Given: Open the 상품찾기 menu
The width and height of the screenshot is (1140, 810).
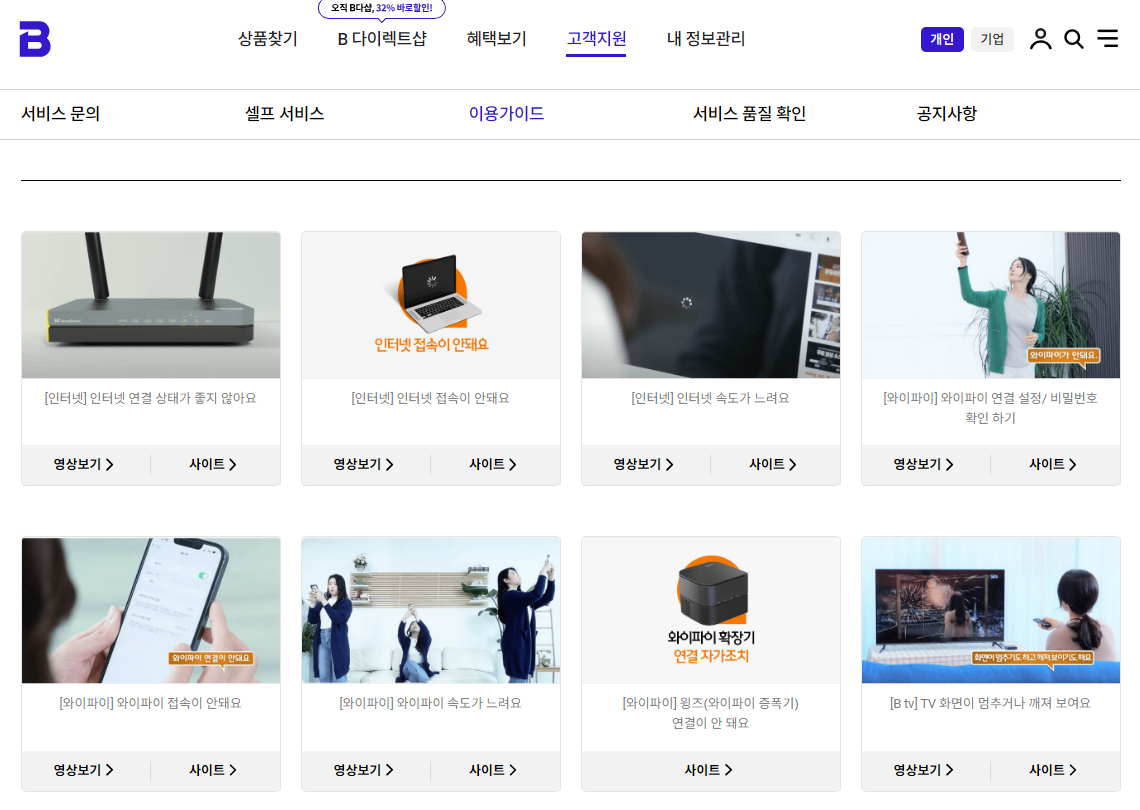Looking at the screenshot, I should (266, 39).
